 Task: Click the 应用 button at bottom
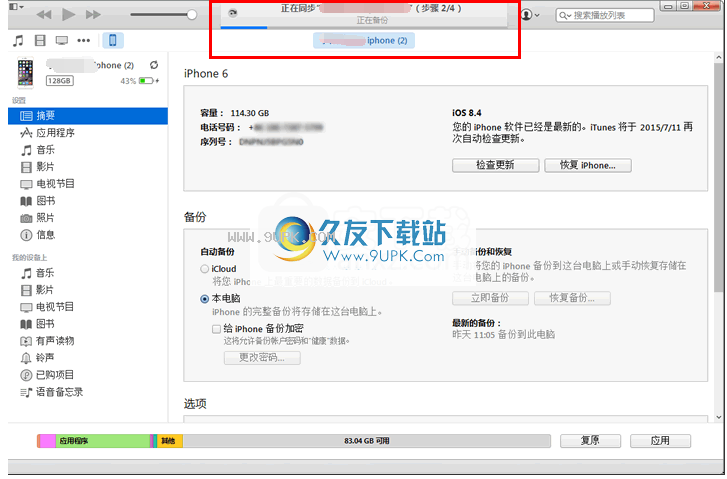pos(660,441)
